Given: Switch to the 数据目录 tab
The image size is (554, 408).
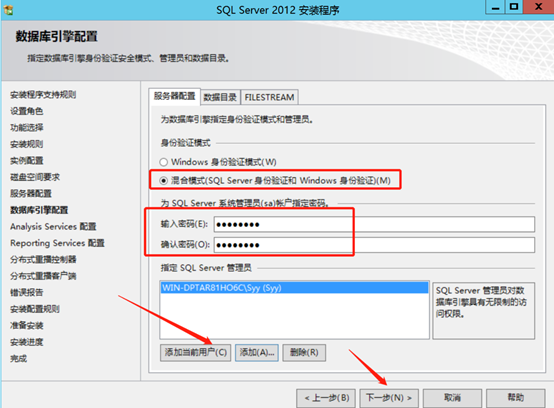Looking at the screenshot, I should [220, 97].
